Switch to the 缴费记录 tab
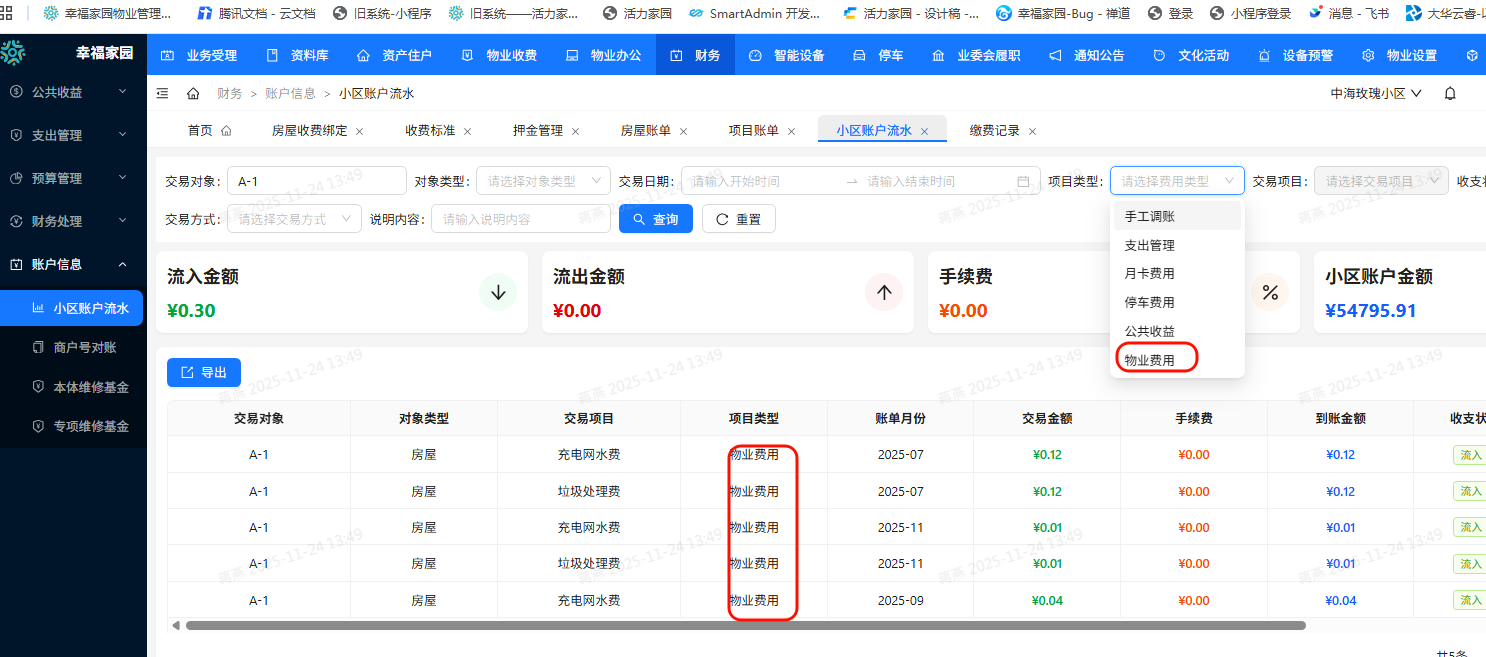 pyautogui.click(x=994, y=131)
